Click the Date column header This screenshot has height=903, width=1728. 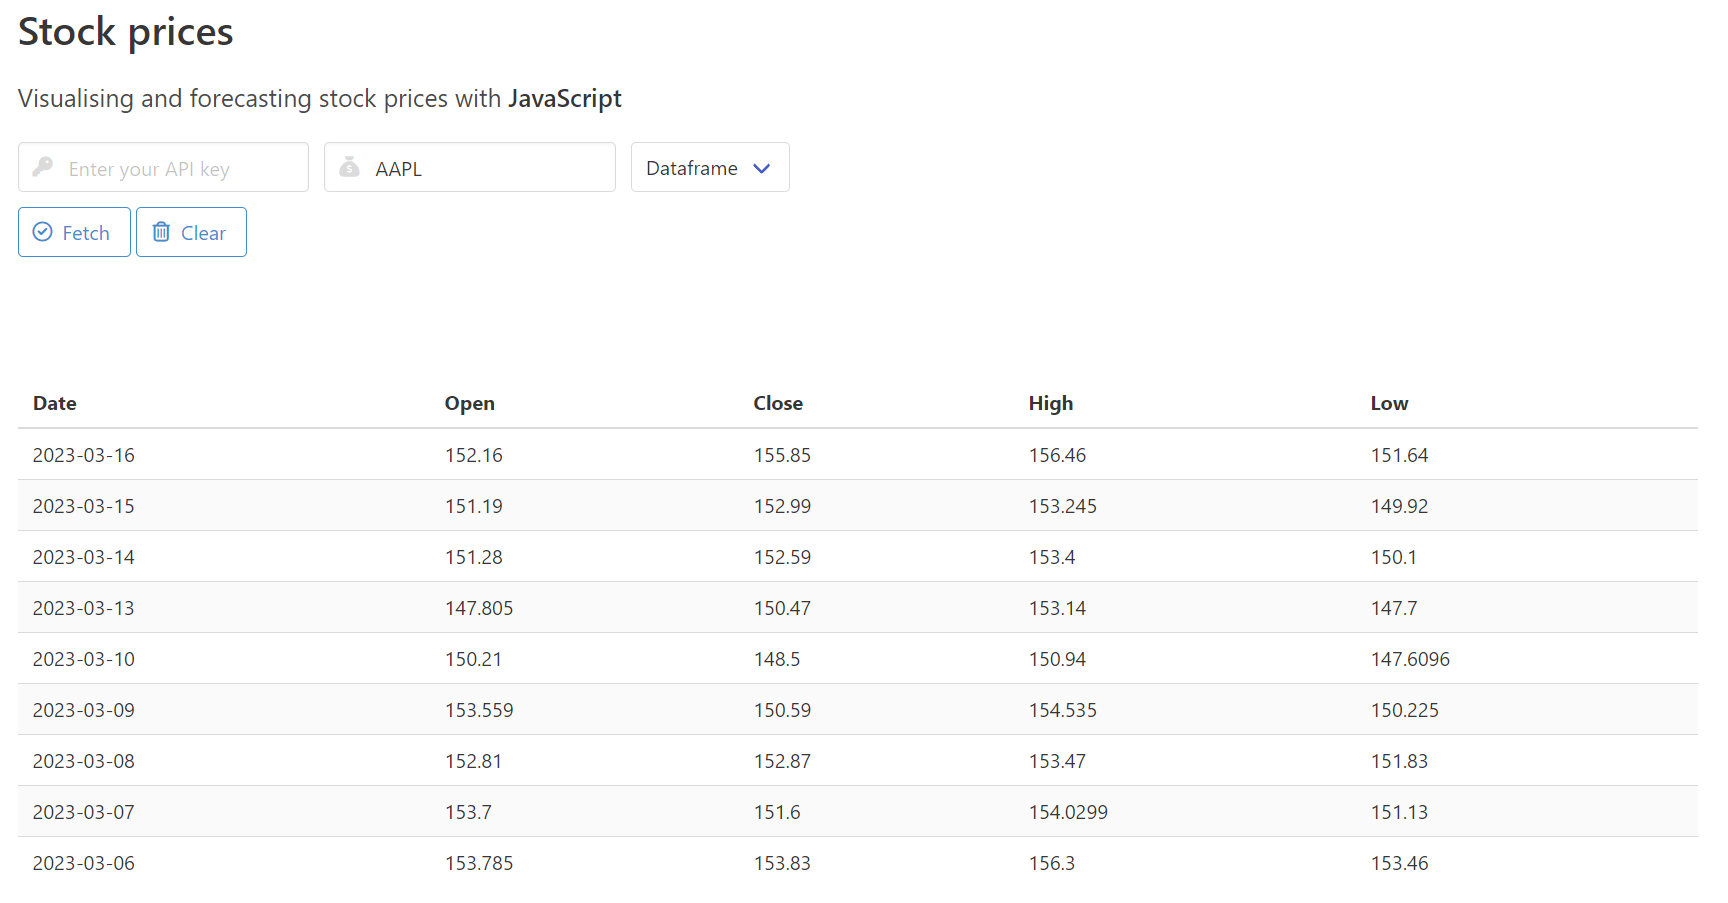point(55,403)
